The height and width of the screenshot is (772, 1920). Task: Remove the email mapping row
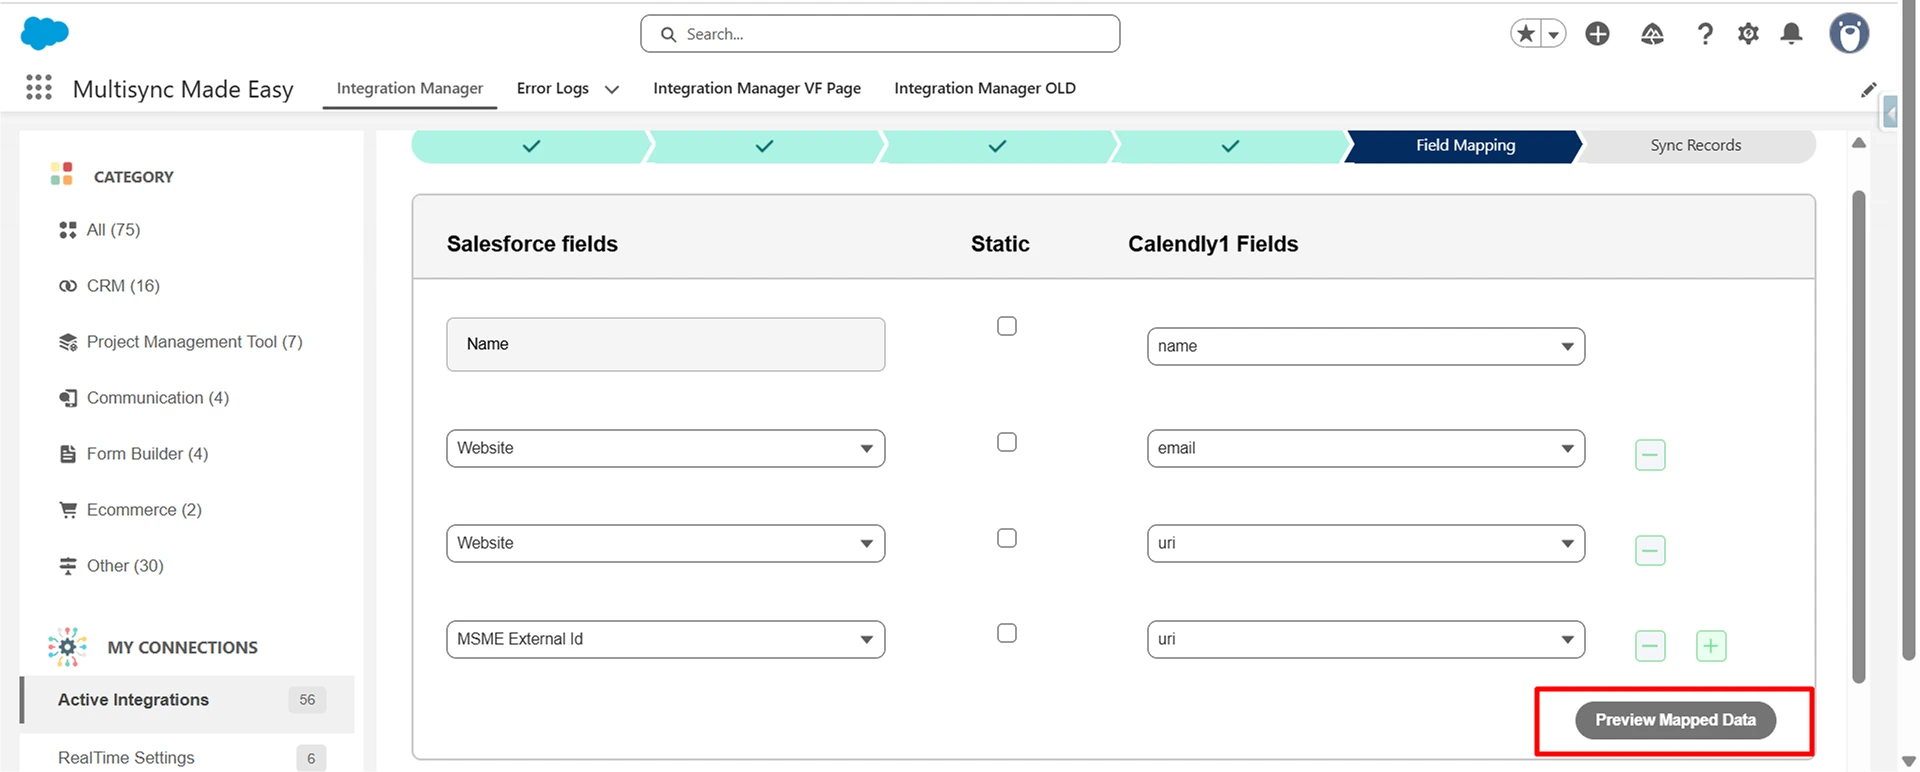pos(1650,455)
